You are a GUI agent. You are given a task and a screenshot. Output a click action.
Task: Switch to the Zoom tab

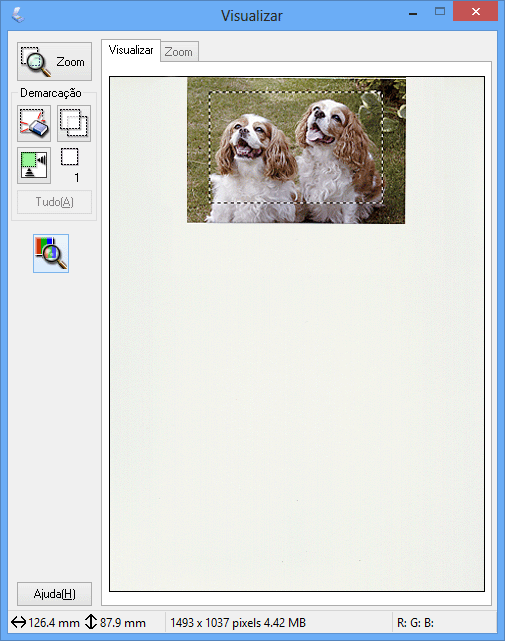[x=179, y=52]
